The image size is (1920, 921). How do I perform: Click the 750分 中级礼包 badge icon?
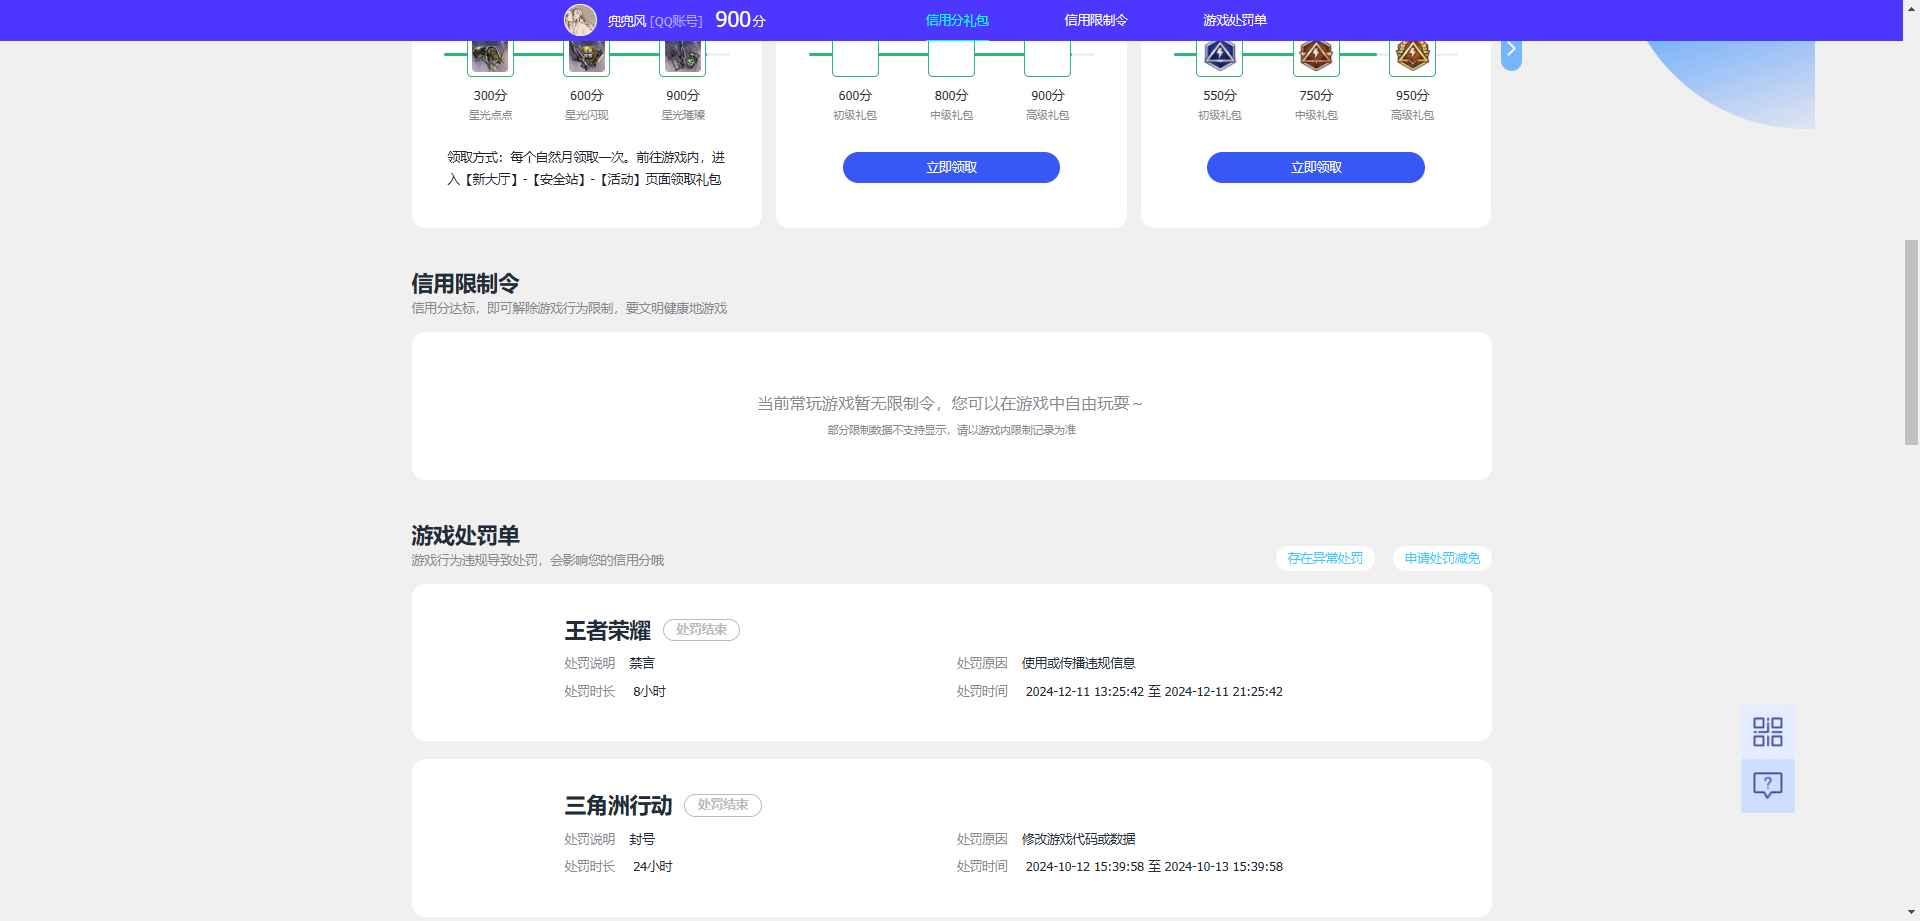pos(1316,58)
